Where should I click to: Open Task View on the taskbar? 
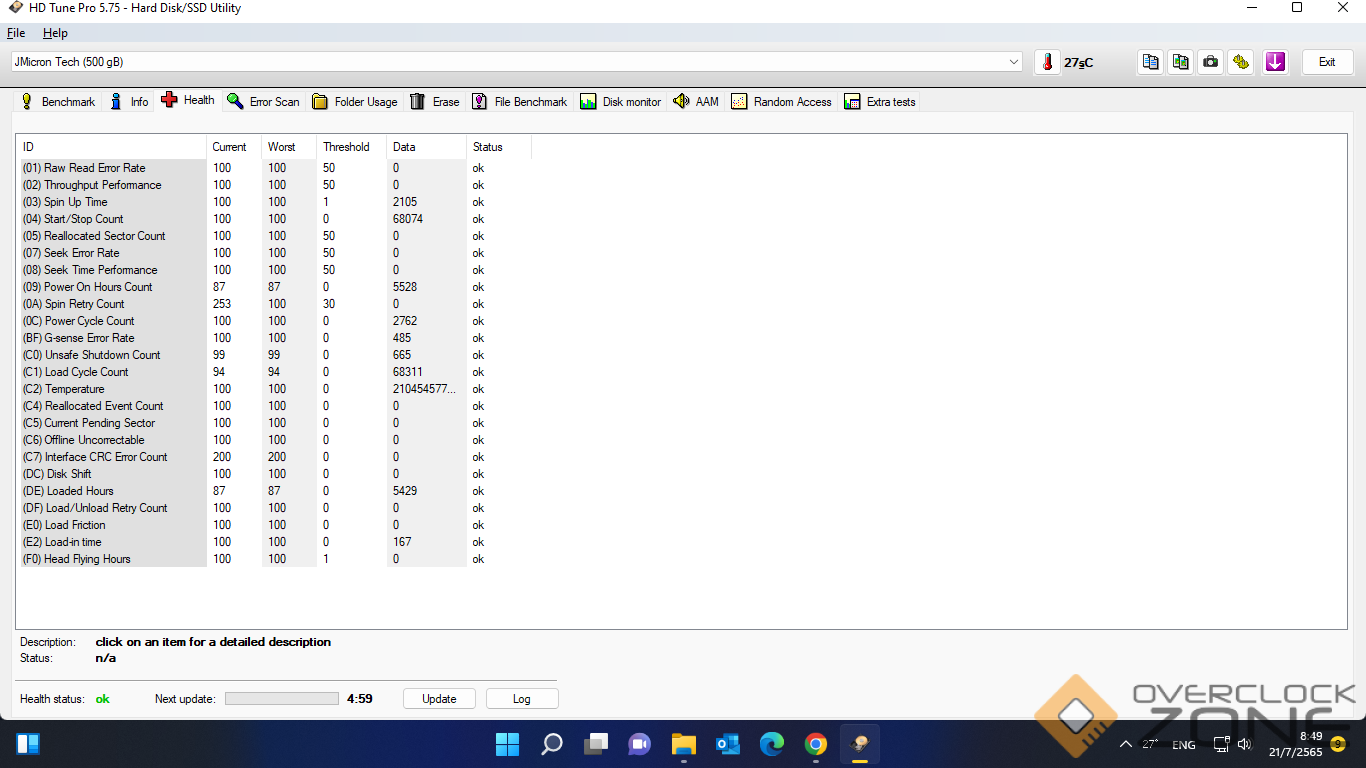pyautogui.click(x=596, y=744)
